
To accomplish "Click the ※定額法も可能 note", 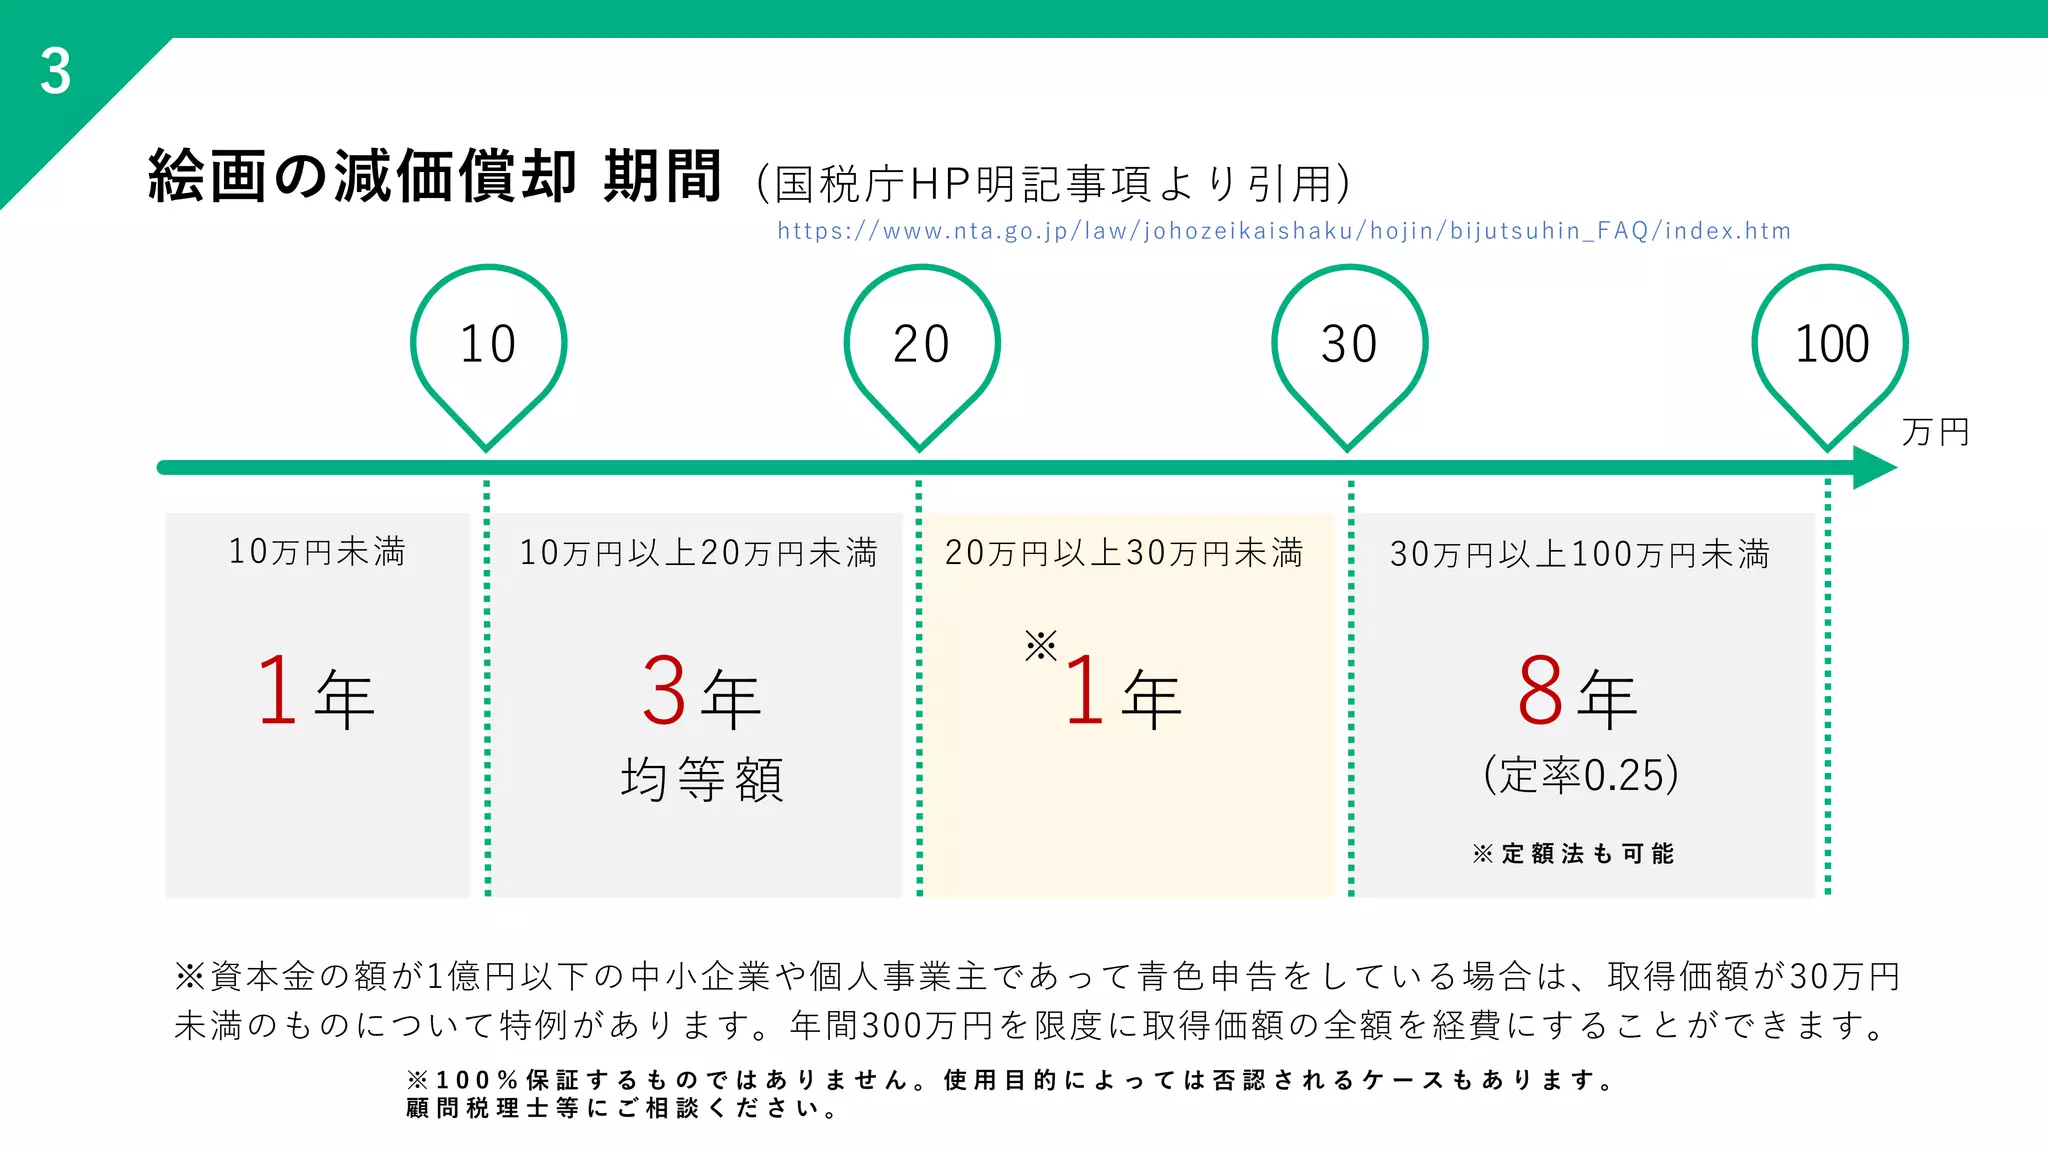I will pyautogui.click(x=1573, y=853).
